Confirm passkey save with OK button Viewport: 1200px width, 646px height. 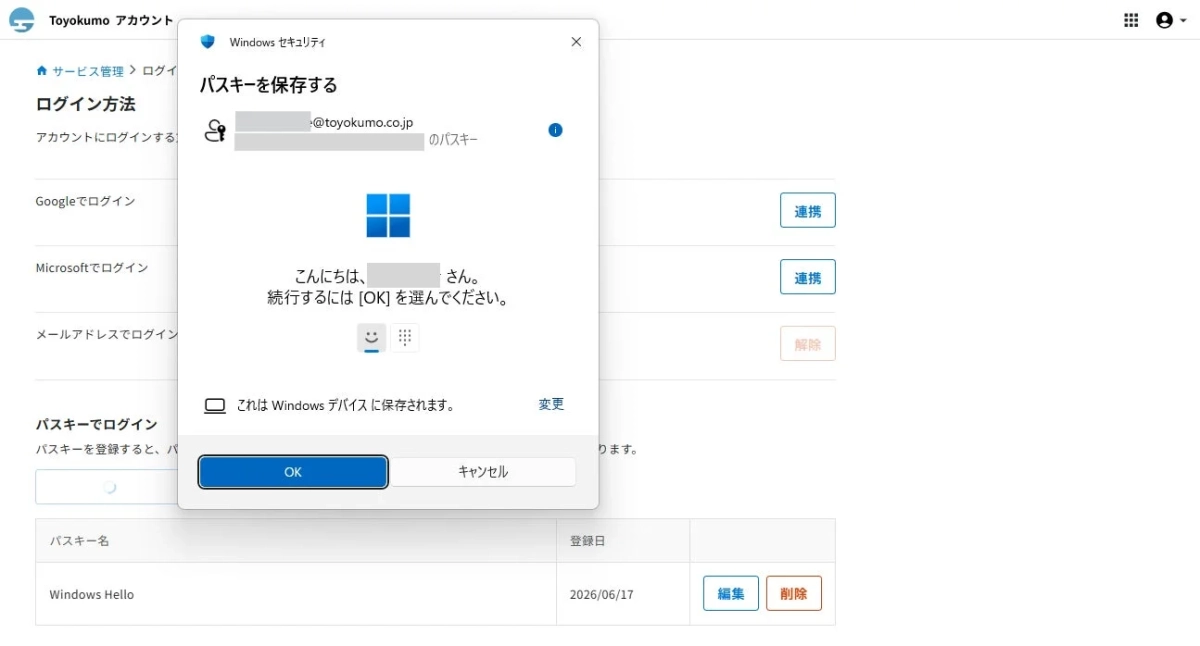(293, 472)
